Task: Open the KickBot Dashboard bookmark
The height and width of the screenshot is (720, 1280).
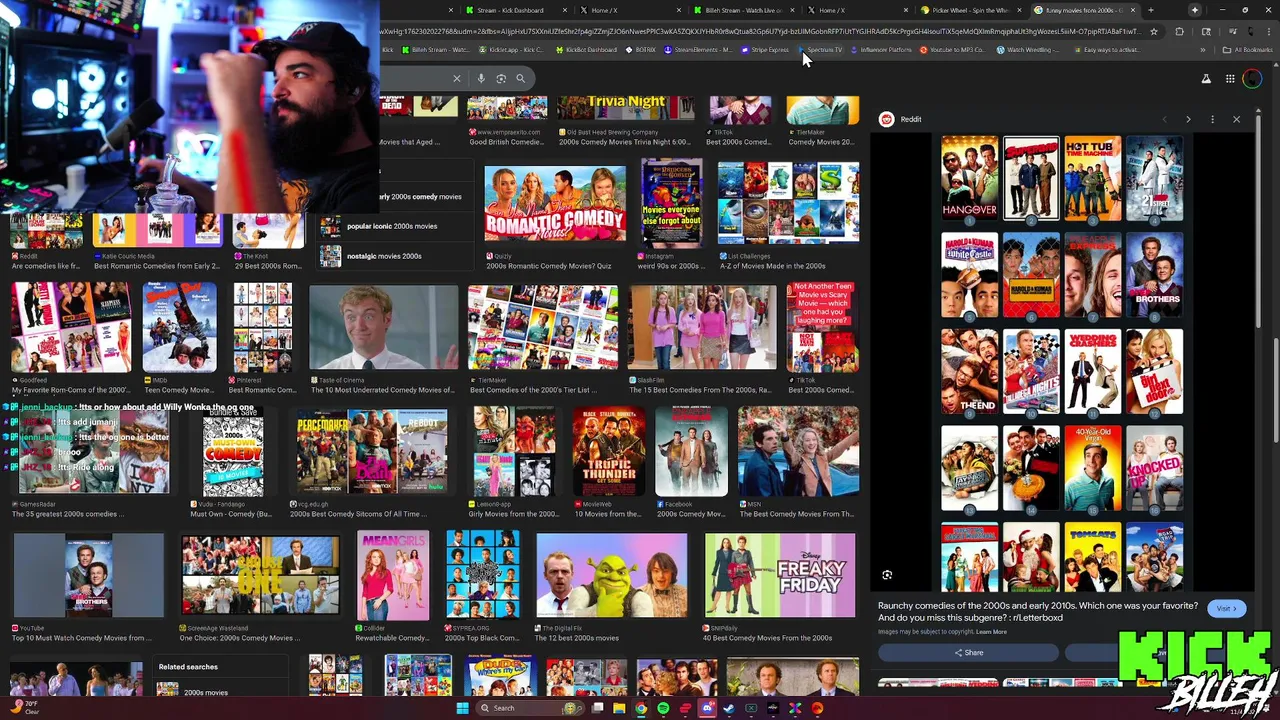Action: coord(585,49)
